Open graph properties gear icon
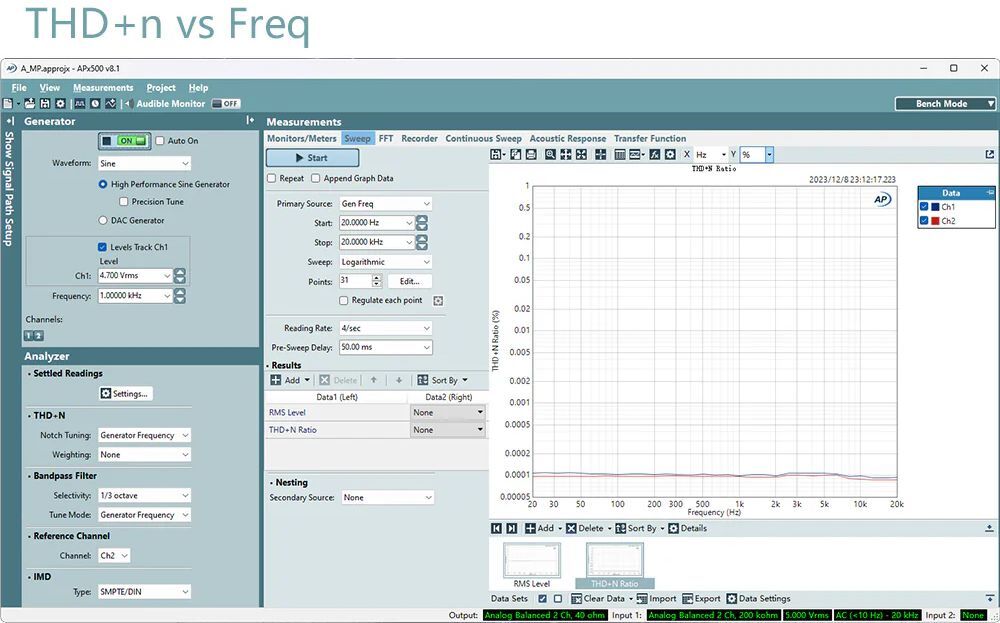 click(670, 154)
